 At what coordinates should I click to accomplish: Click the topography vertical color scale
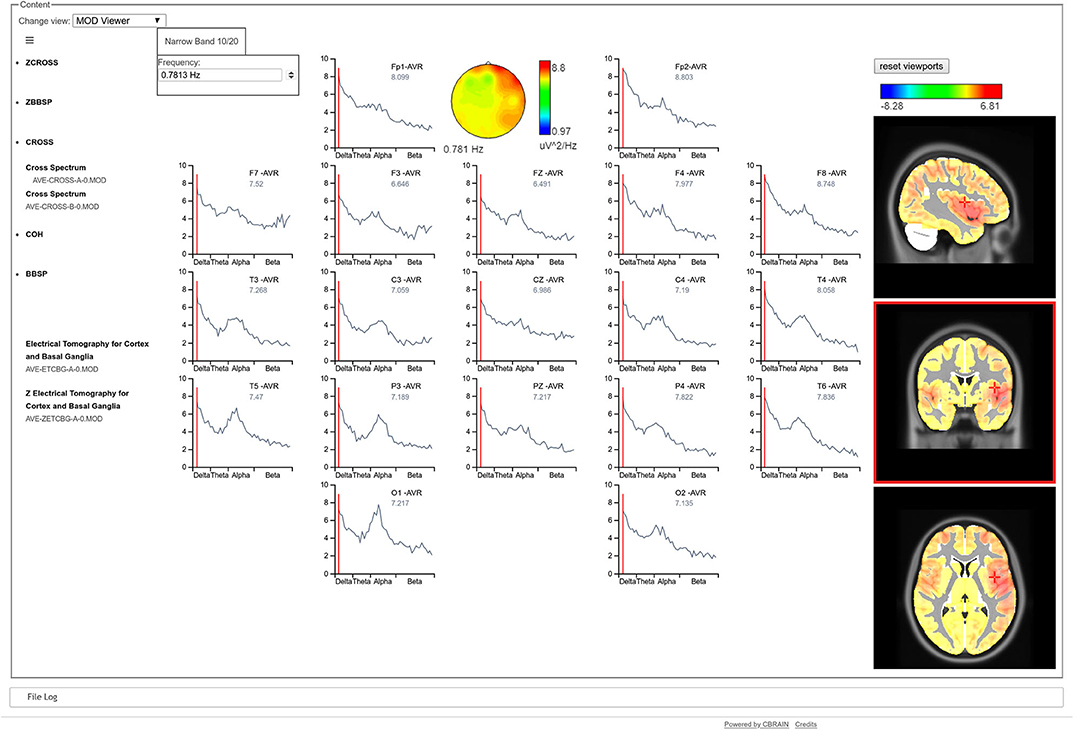545,98
